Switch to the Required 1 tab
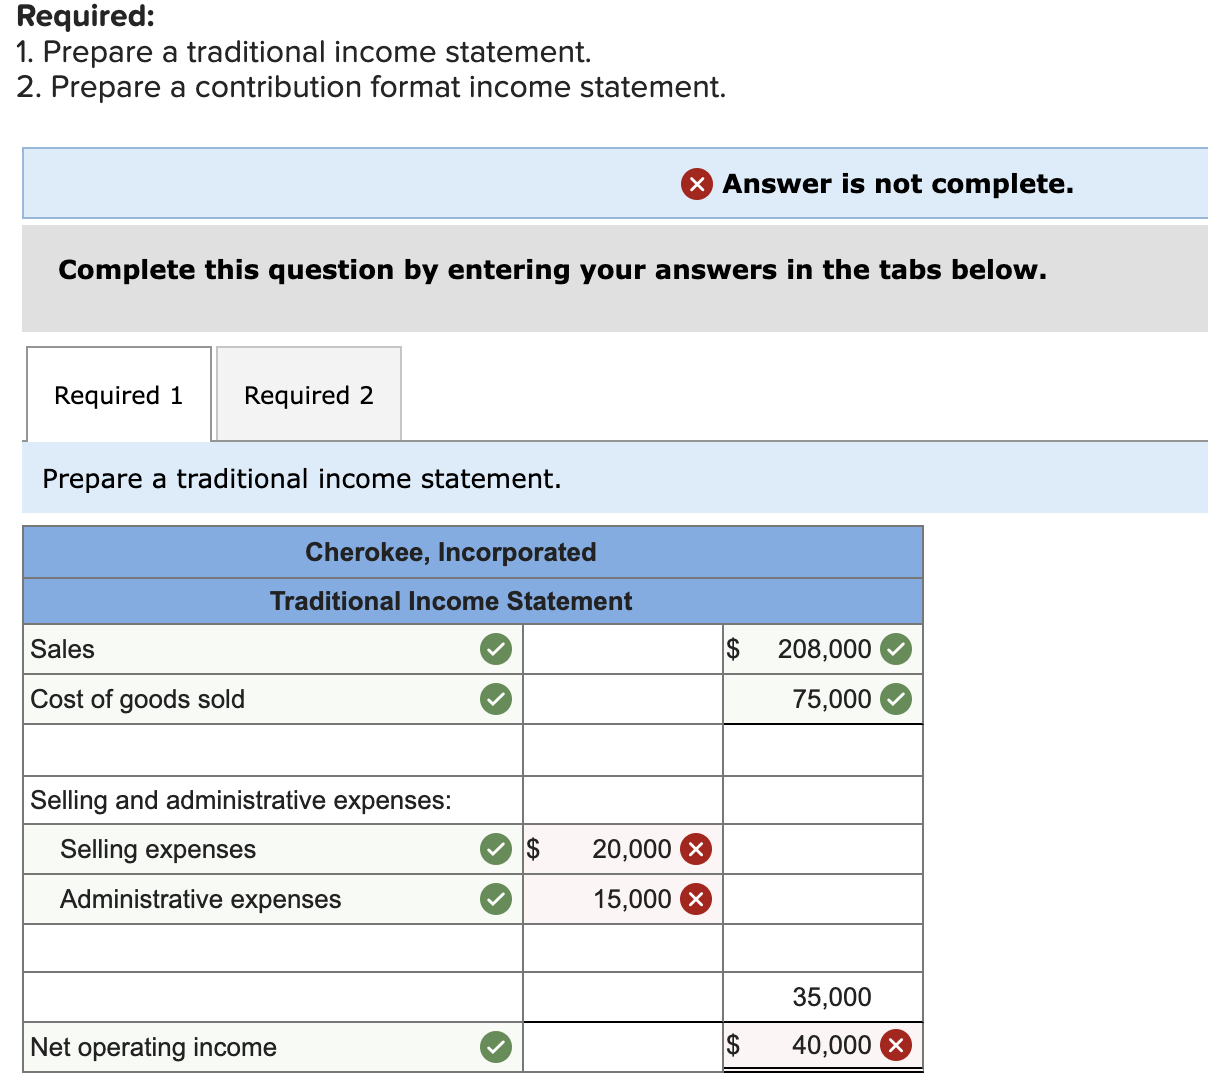Image resolution: width=1208 pixels, height=1088 pixels. [x=119, y=394]
